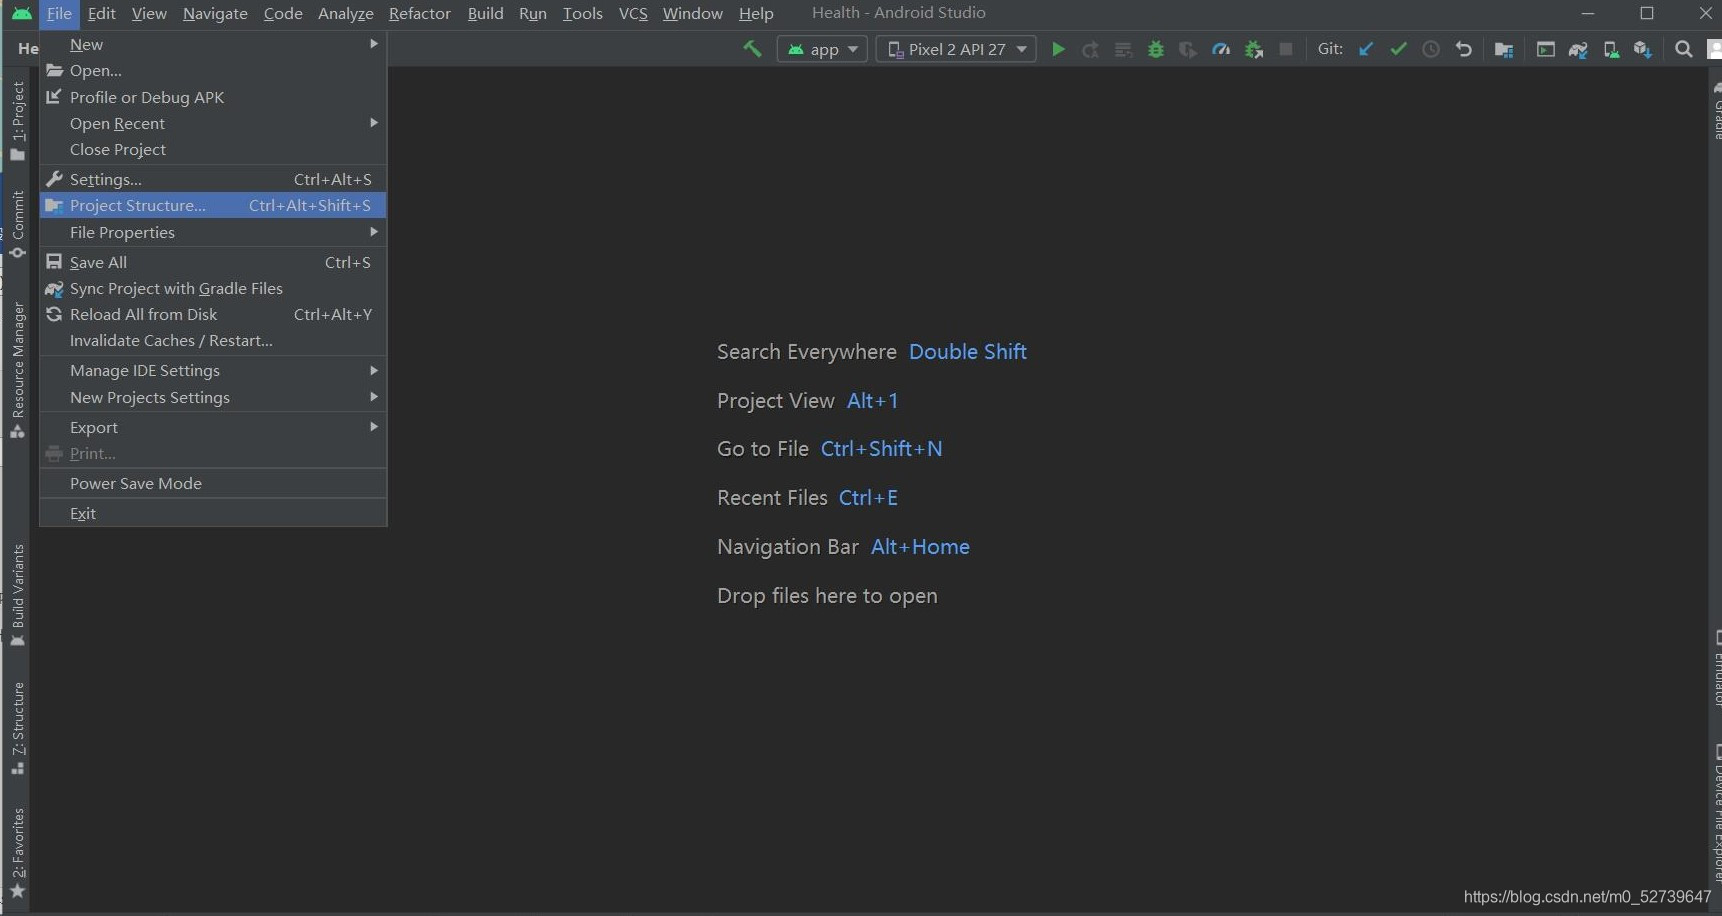Update project via blue Git arrow icon

click(x=1366, y=49)
